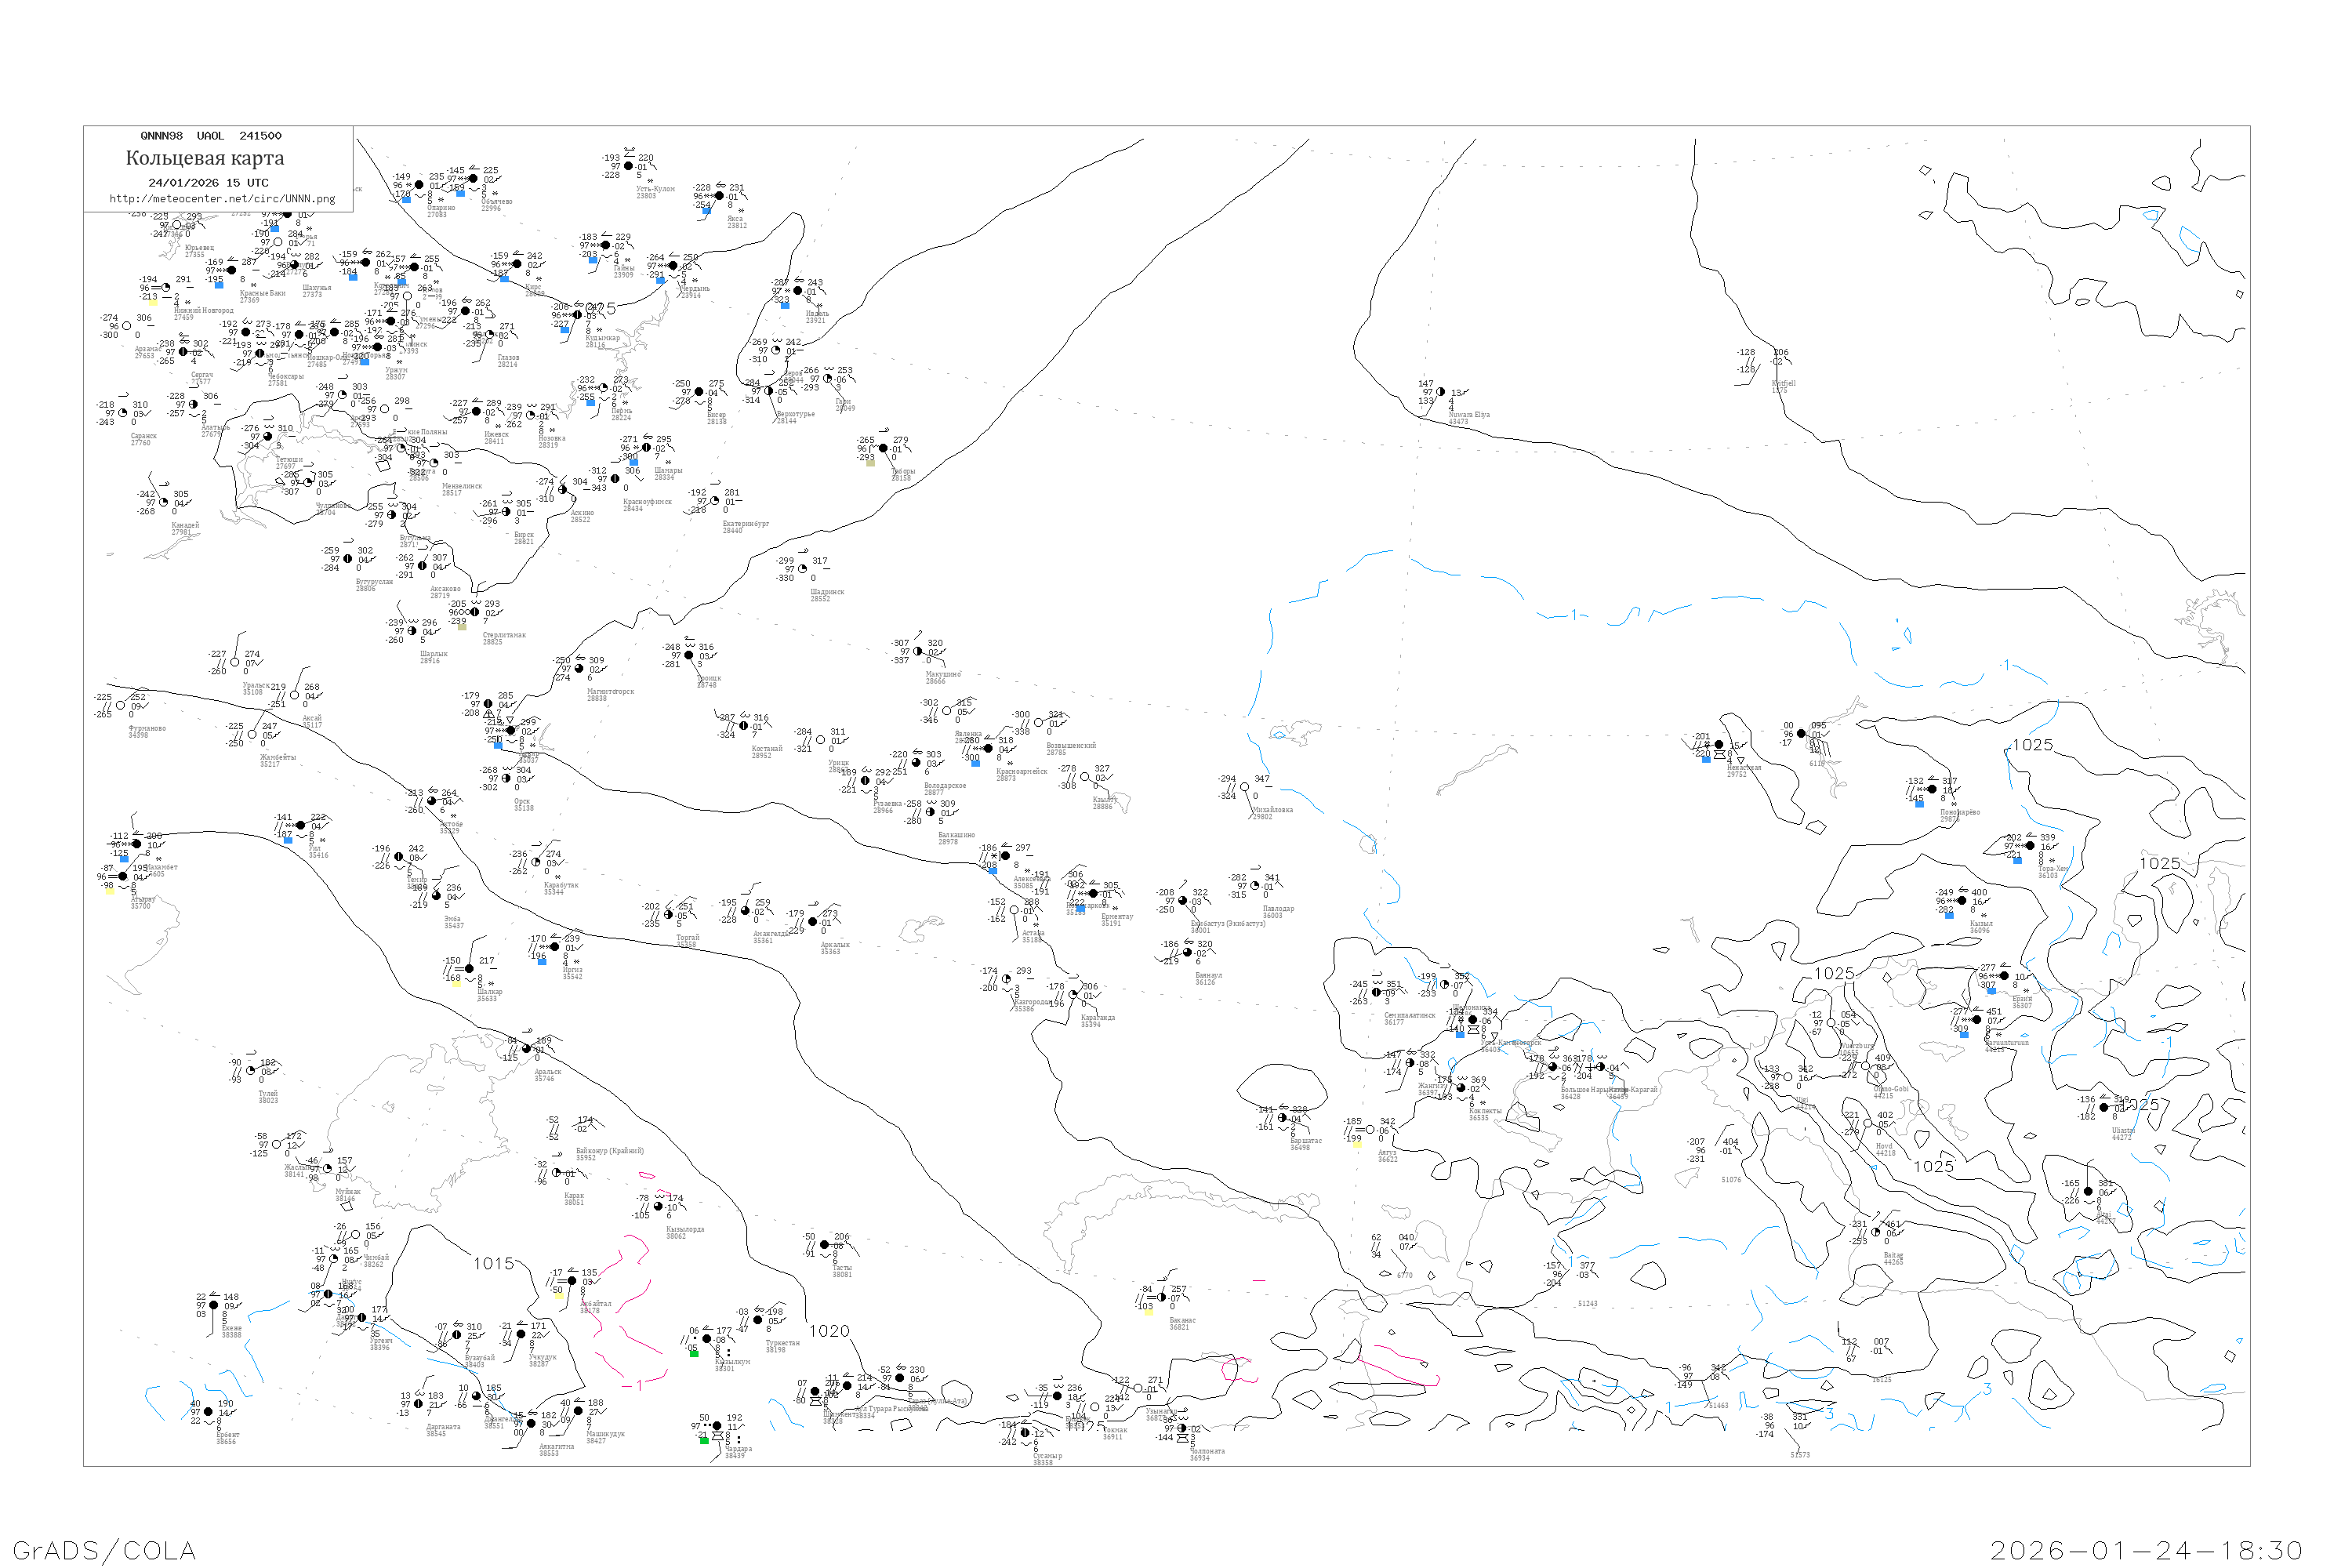Click the GrADS/COLA label at bottom left
Screen dimensions: 2352x1568
pyautogui.click(x=104, y=1550)
